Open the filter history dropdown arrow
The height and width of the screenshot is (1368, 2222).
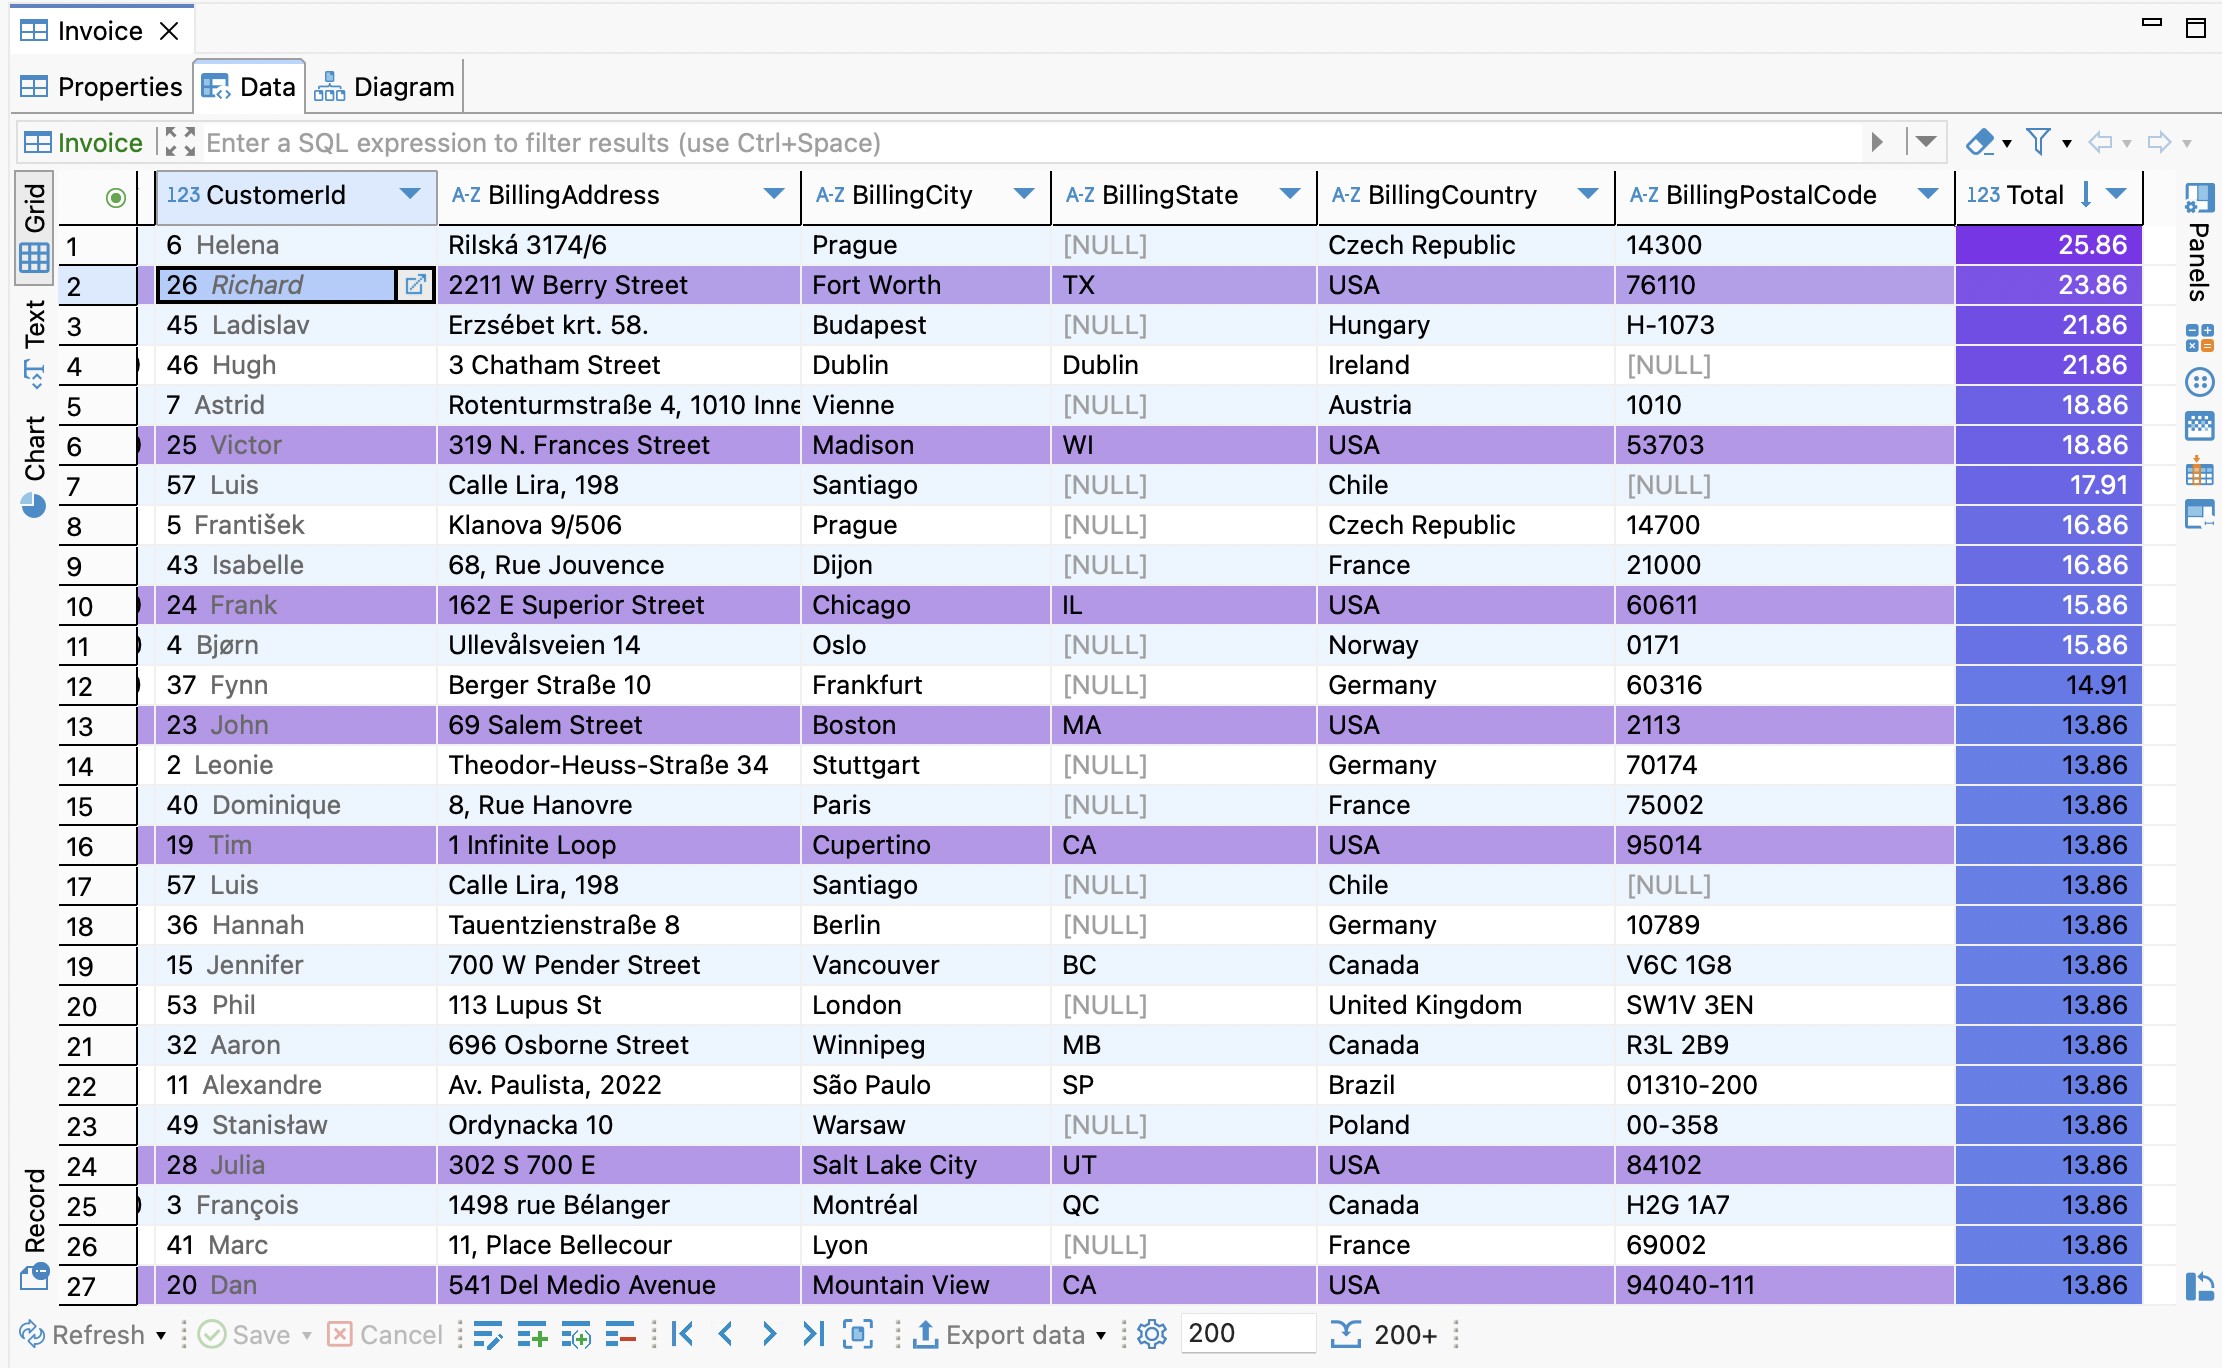1927,143
